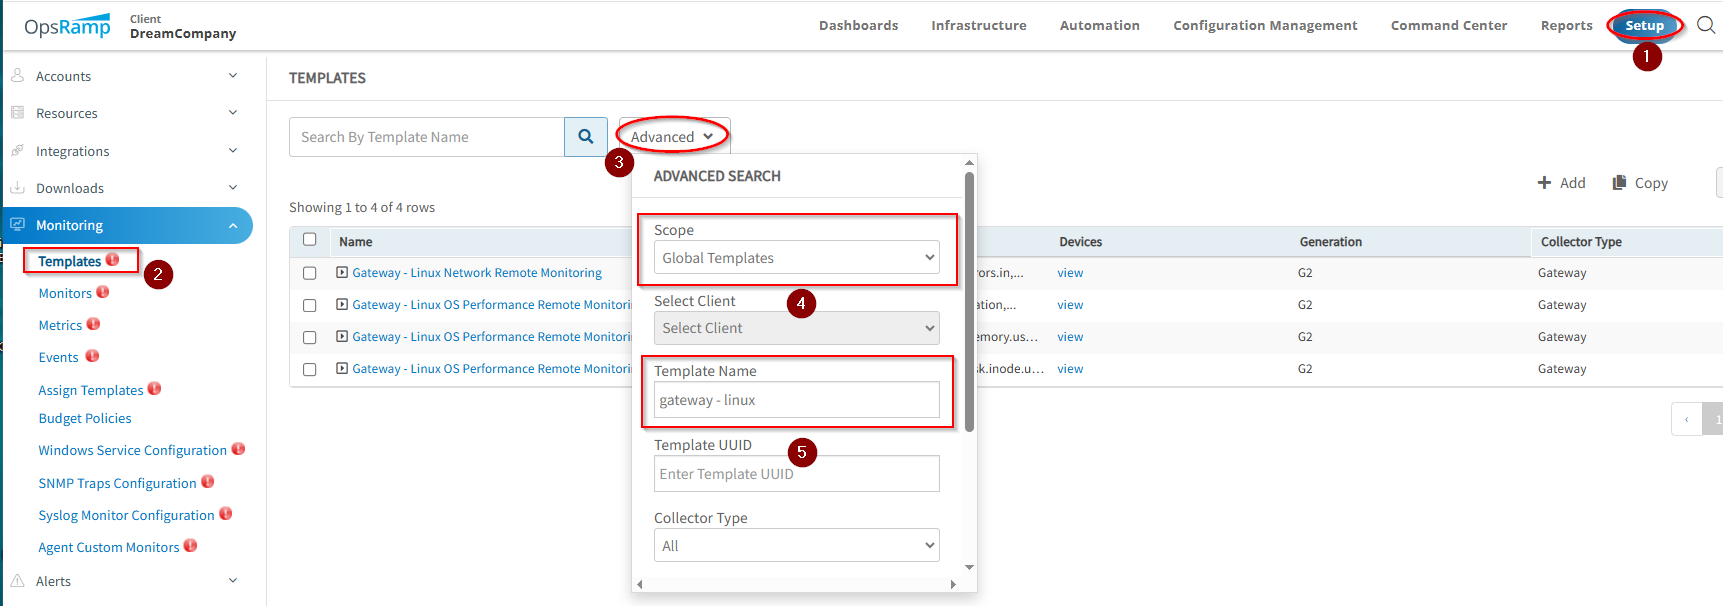Image resolution: width=1723 pixels, height=606 pixels.
Task: Click the Monitoring monitor icon
Action: click(x=17, y=225)
